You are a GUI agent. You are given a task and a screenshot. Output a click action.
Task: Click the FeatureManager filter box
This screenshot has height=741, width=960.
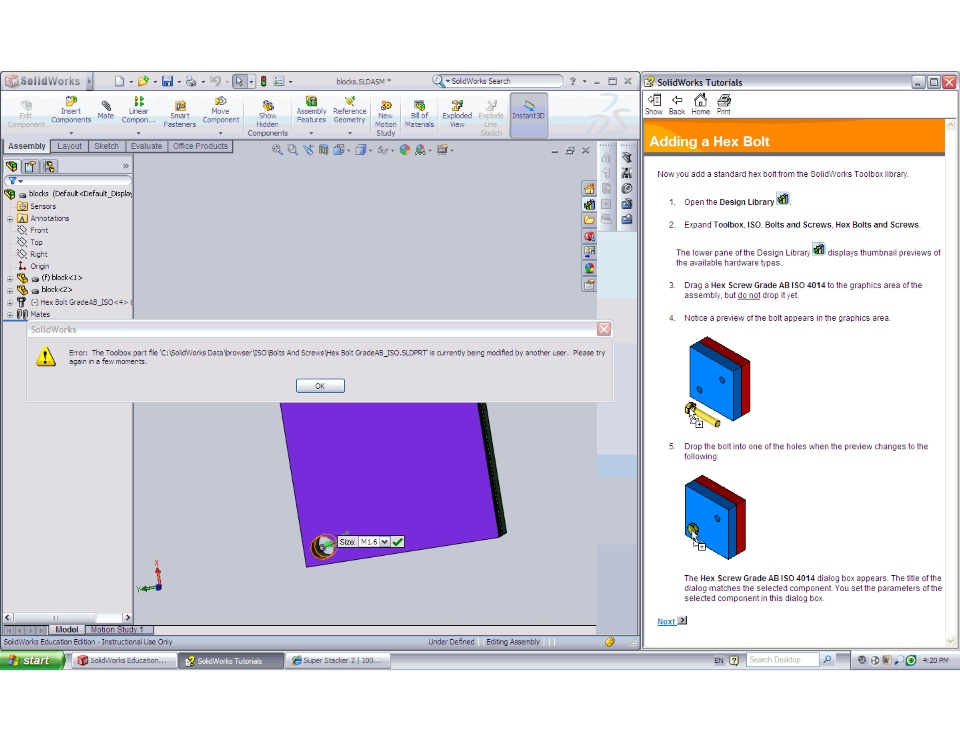pos(68,181)
